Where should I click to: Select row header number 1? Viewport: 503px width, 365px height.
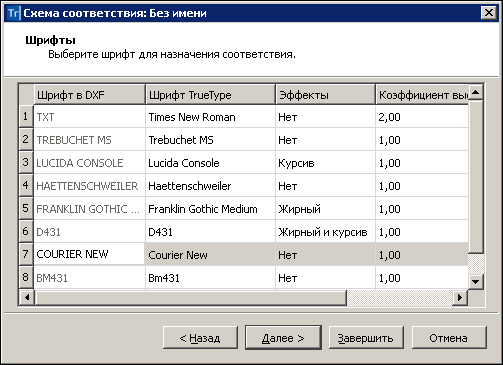pyautogui.click(x=26, y=117)
